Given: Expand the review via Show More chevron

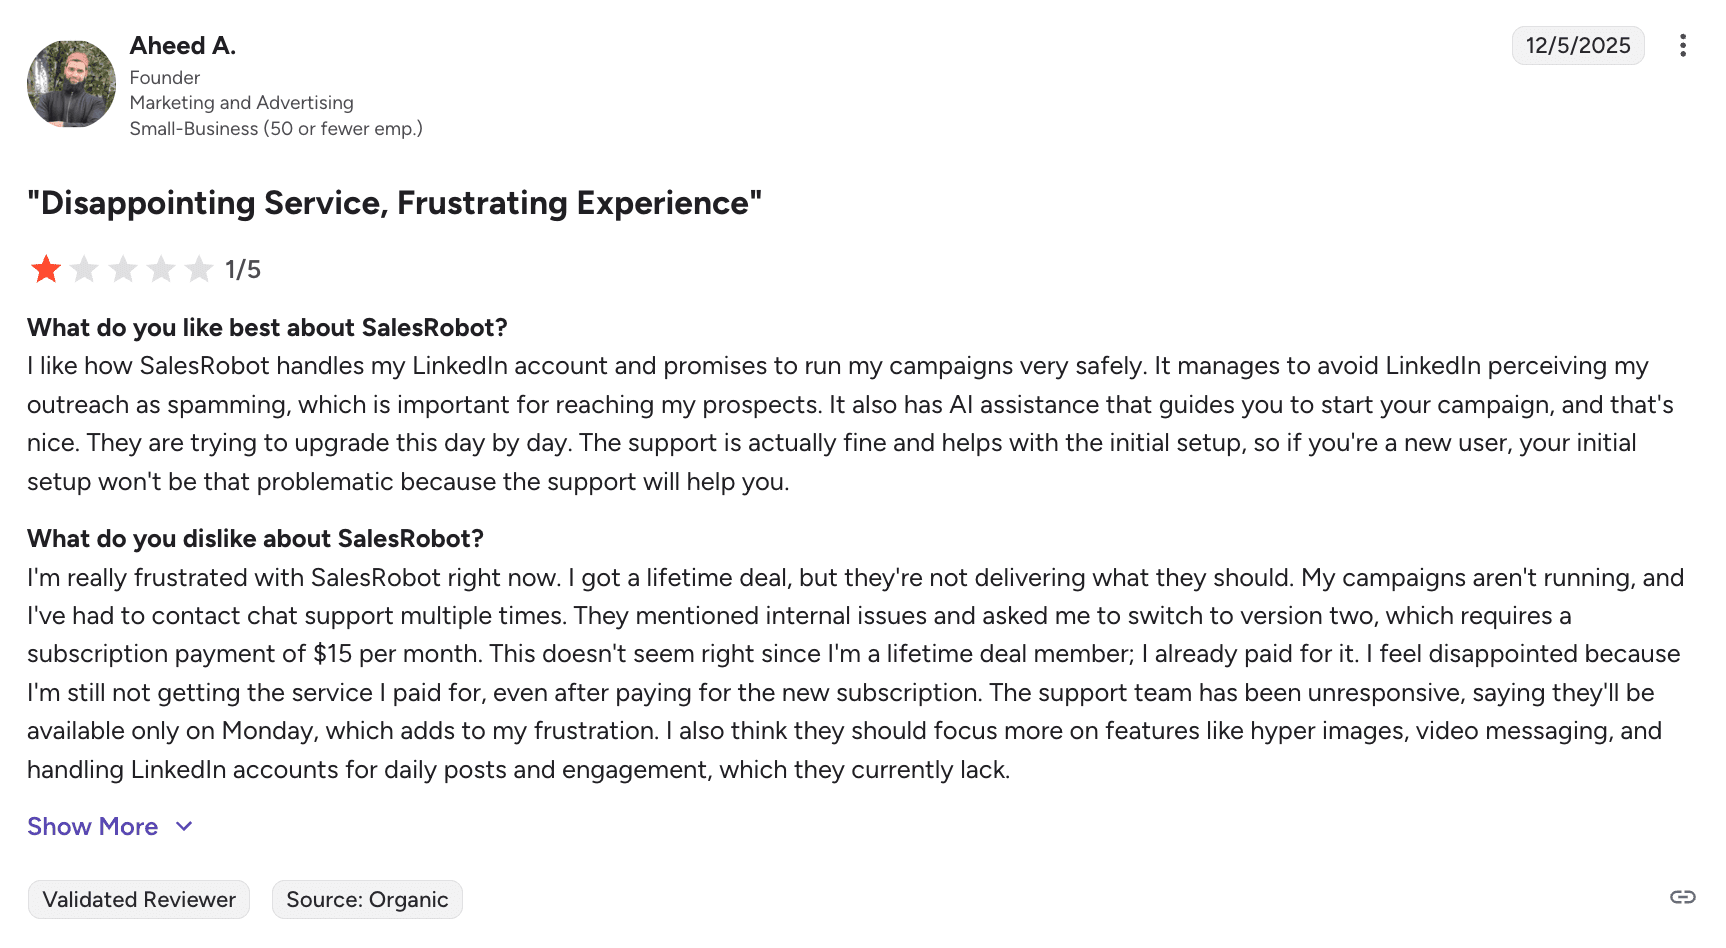Looking at the screenshot, I should (184, 827).
